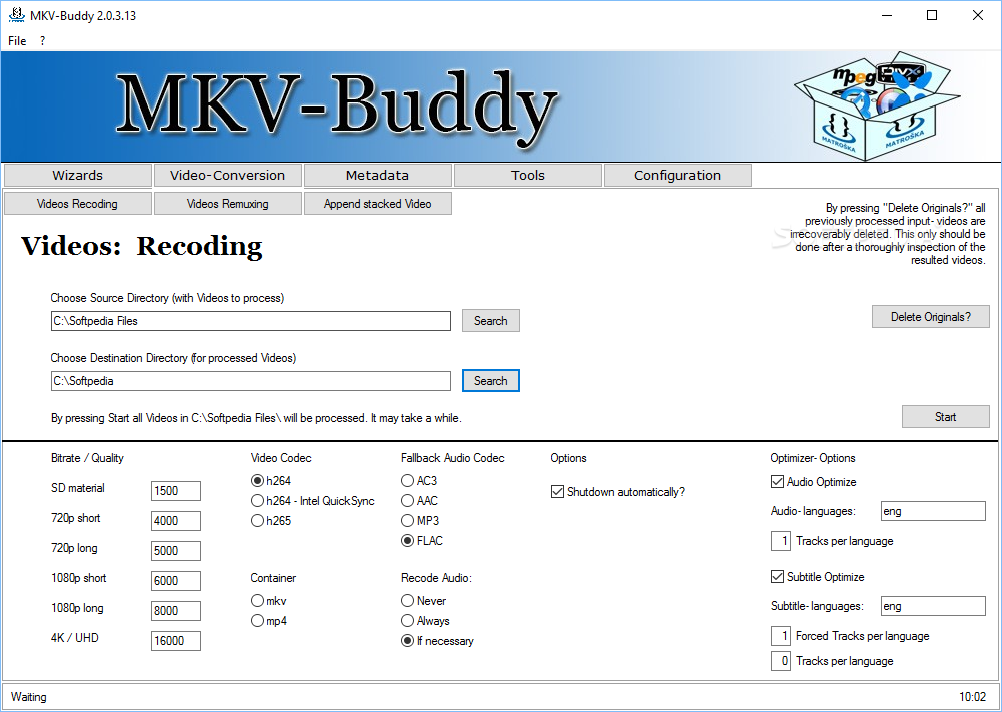Click the SD material bitrate field
The height and width of the screenshot is (712, 1002).
(x=176, y=491)
